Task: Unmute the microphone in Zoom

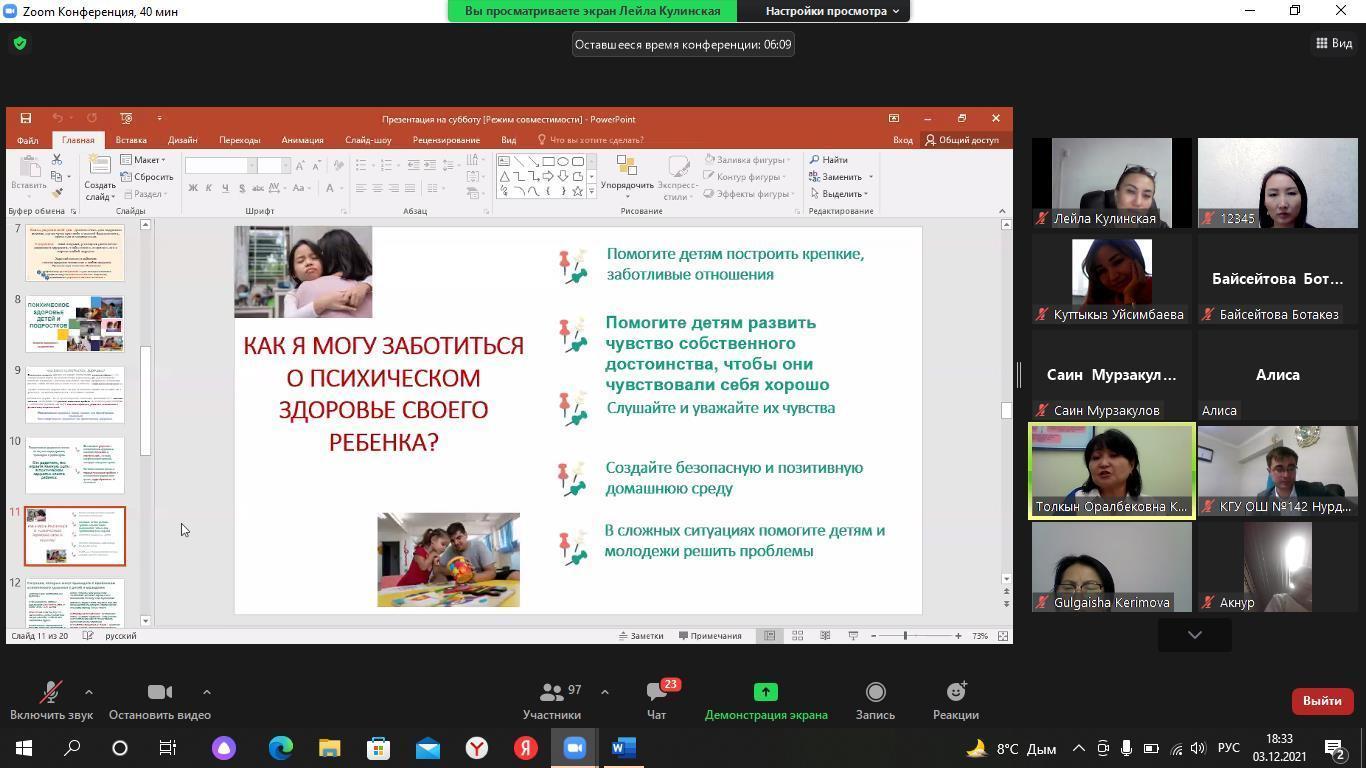Action: coord(50,700)
